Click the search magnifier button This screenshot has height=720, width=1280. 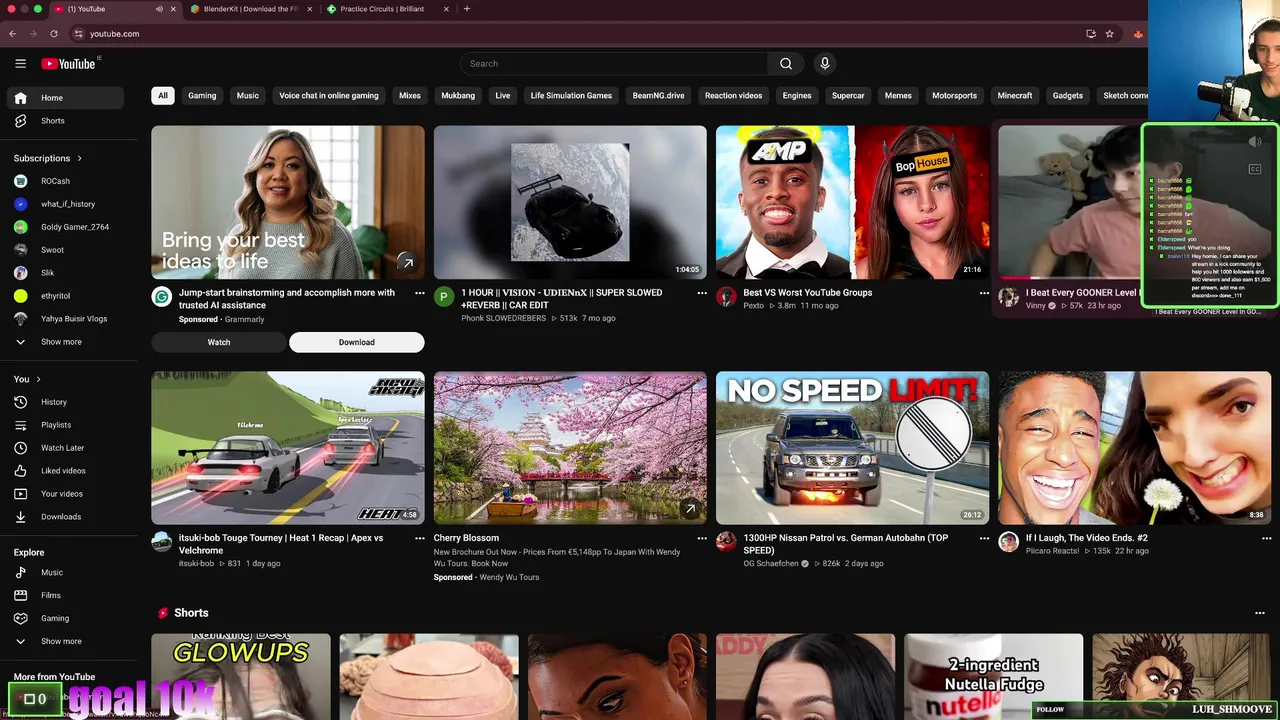(786, 64)
